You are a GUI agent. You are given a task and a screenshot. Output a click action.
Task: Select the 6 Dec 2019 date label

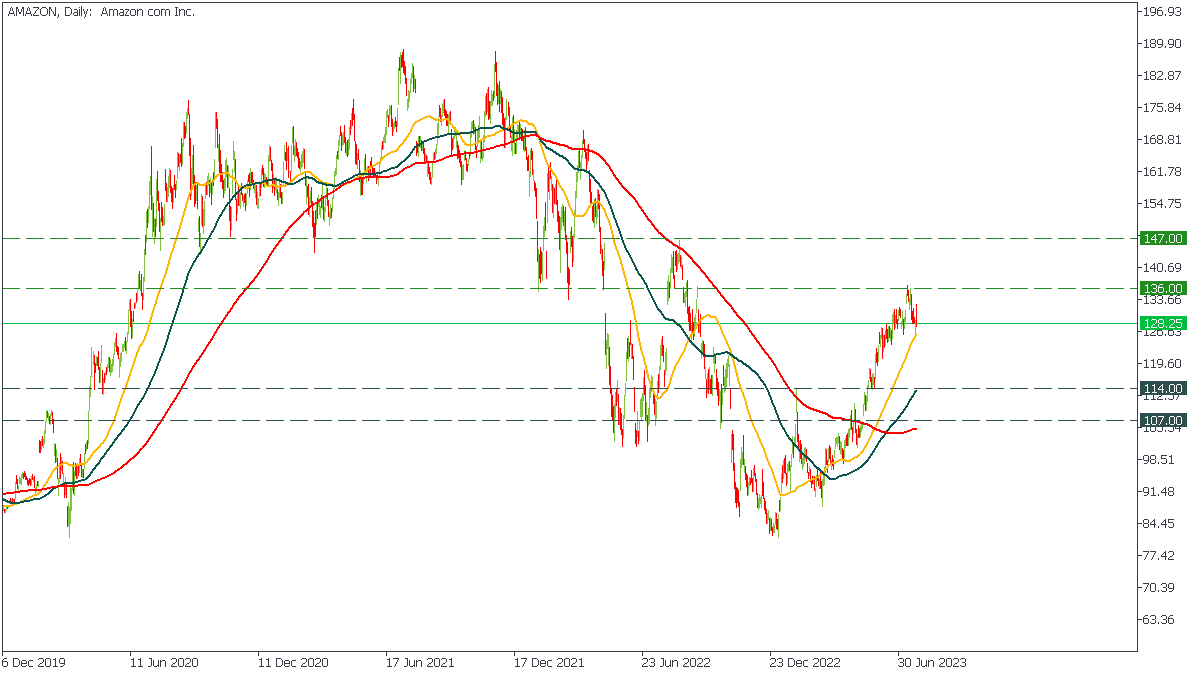(x=34, y=662)
